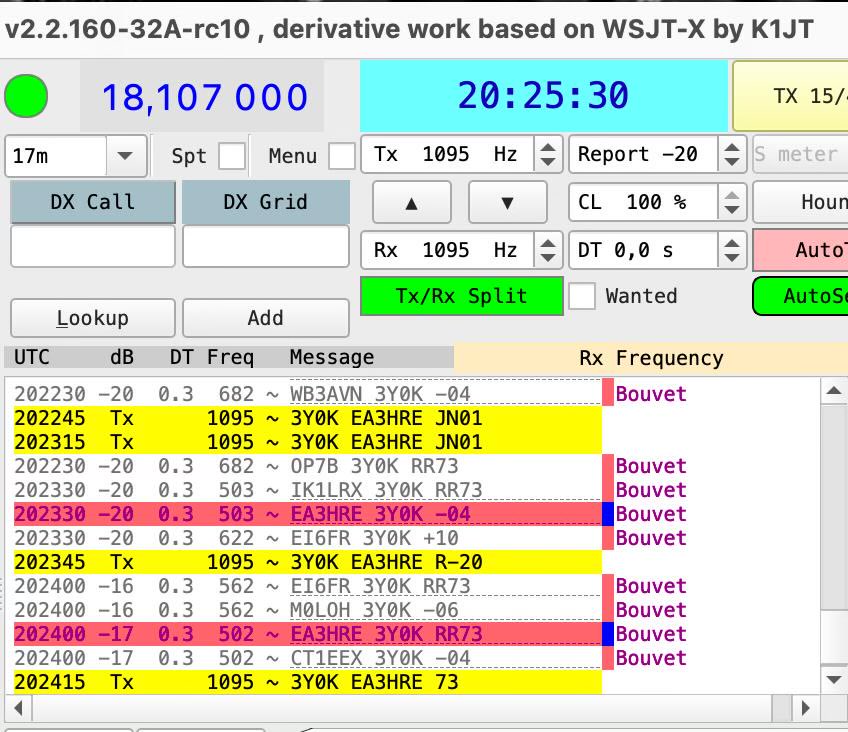Adjust the DT 0,0 s spinner

(x=732, y=250)
